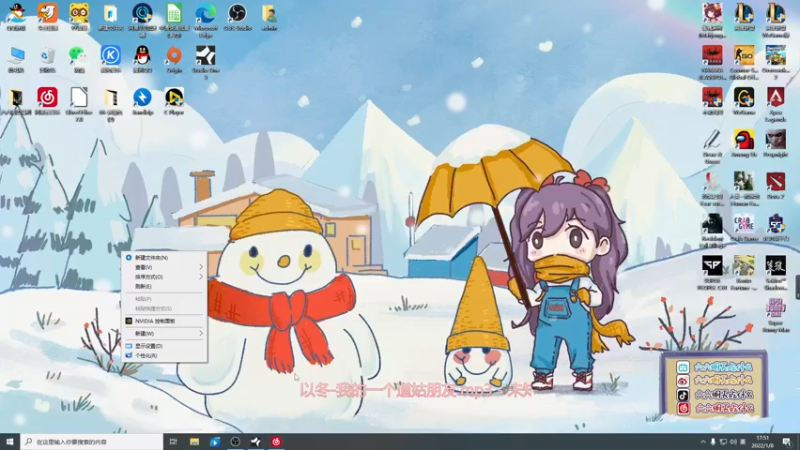Open the Crab Game shortcut
This screenshot has width=800, height=450.
coord(744,228)
